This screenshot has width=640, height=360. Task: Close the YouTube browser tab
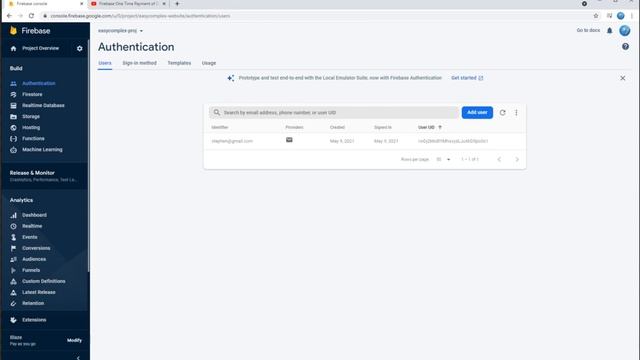164,4
